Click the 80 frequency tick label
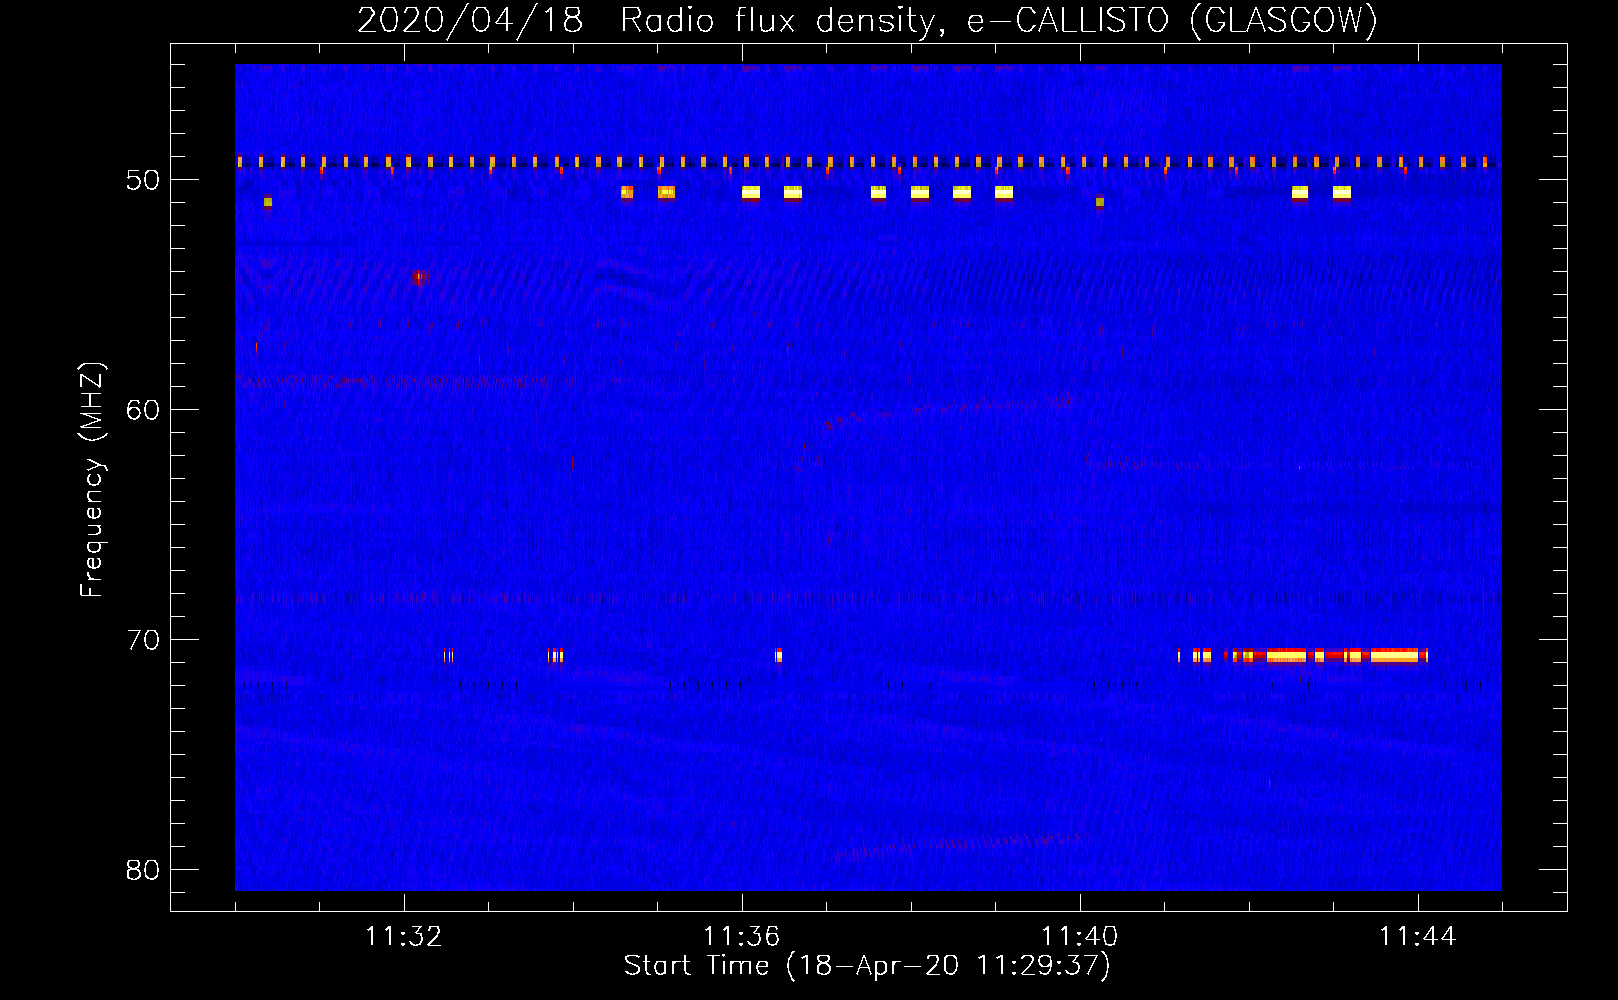Viewport: 1618px width, 1000px height. [143, 870]
